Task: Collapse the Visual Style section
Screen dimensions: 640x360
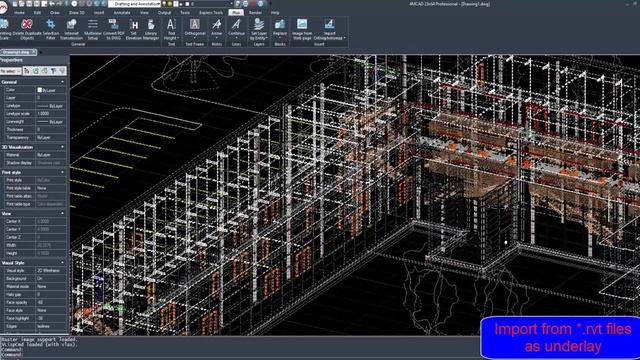Action: (62, 263)
